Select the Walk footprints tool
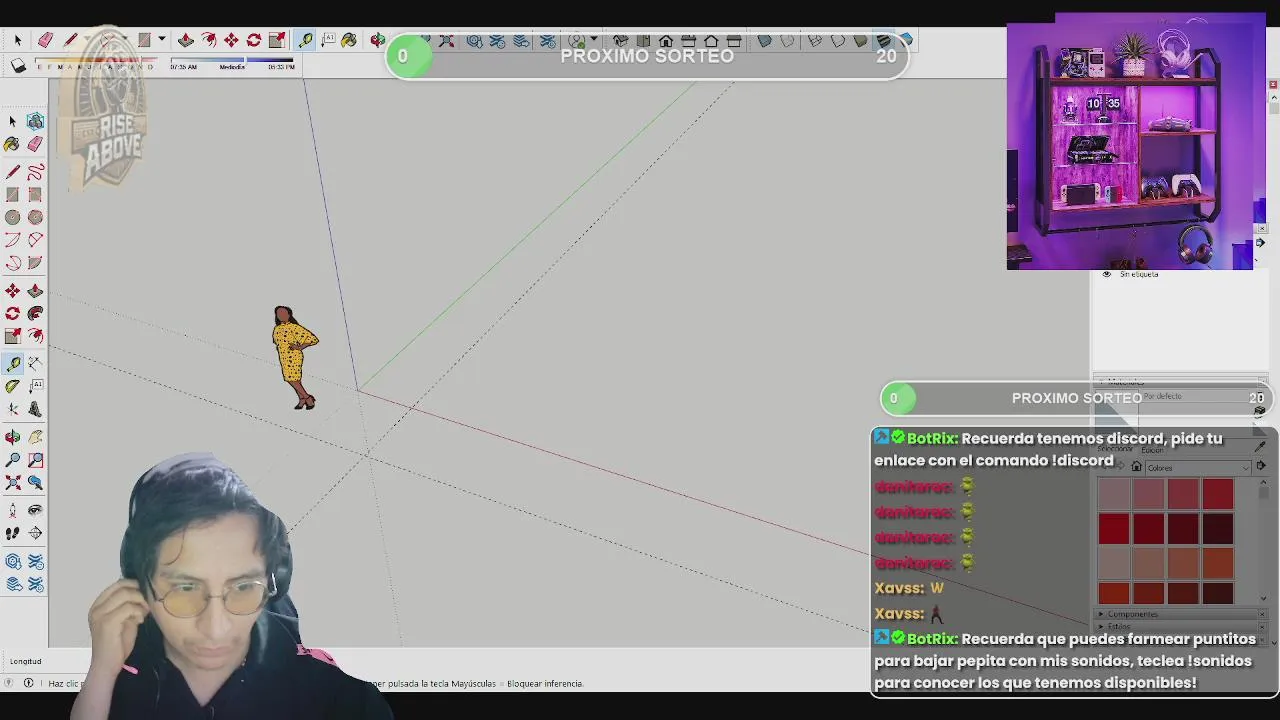This screenshot has width=1280, height=720. [x=12, y=534]
